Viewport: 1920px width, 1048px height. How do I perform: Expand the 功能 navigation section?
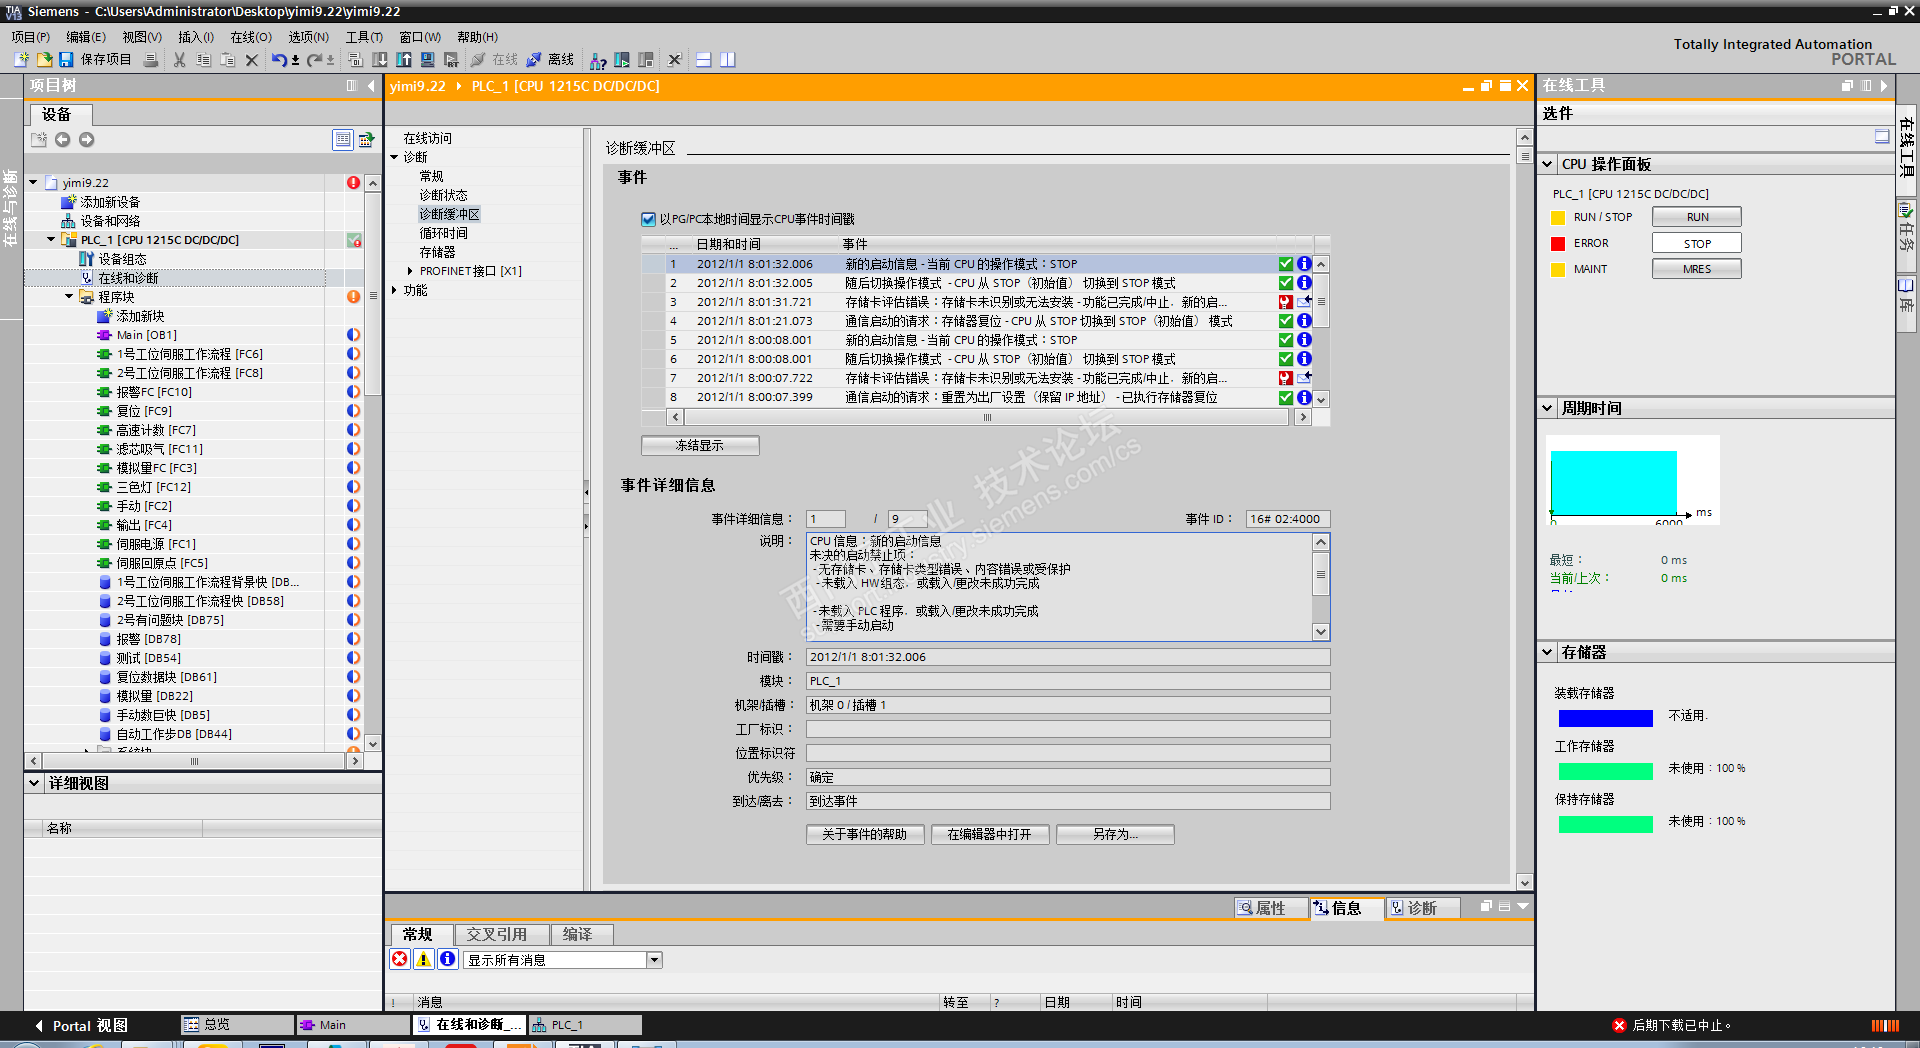coord(395,290)
